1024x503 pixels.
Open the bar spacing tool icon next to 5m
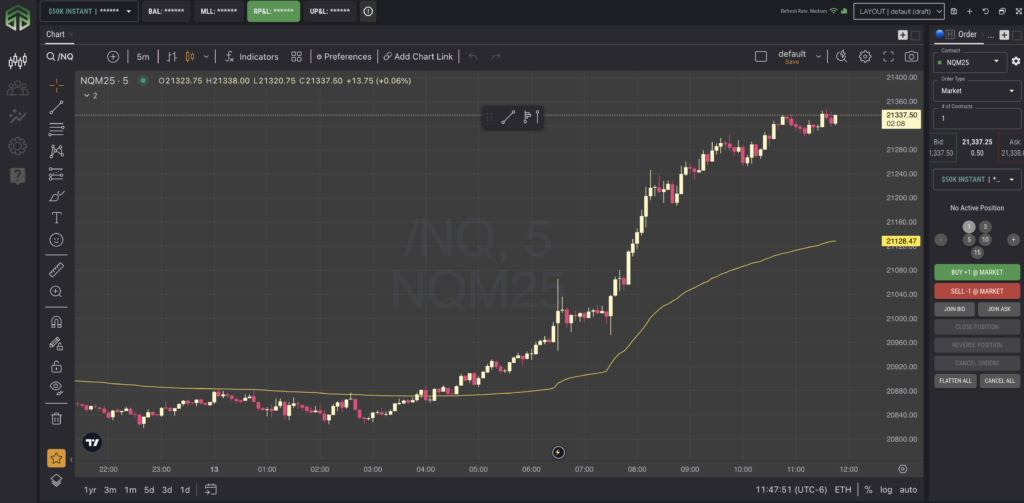pyautogui.click(x=172, y=57)
